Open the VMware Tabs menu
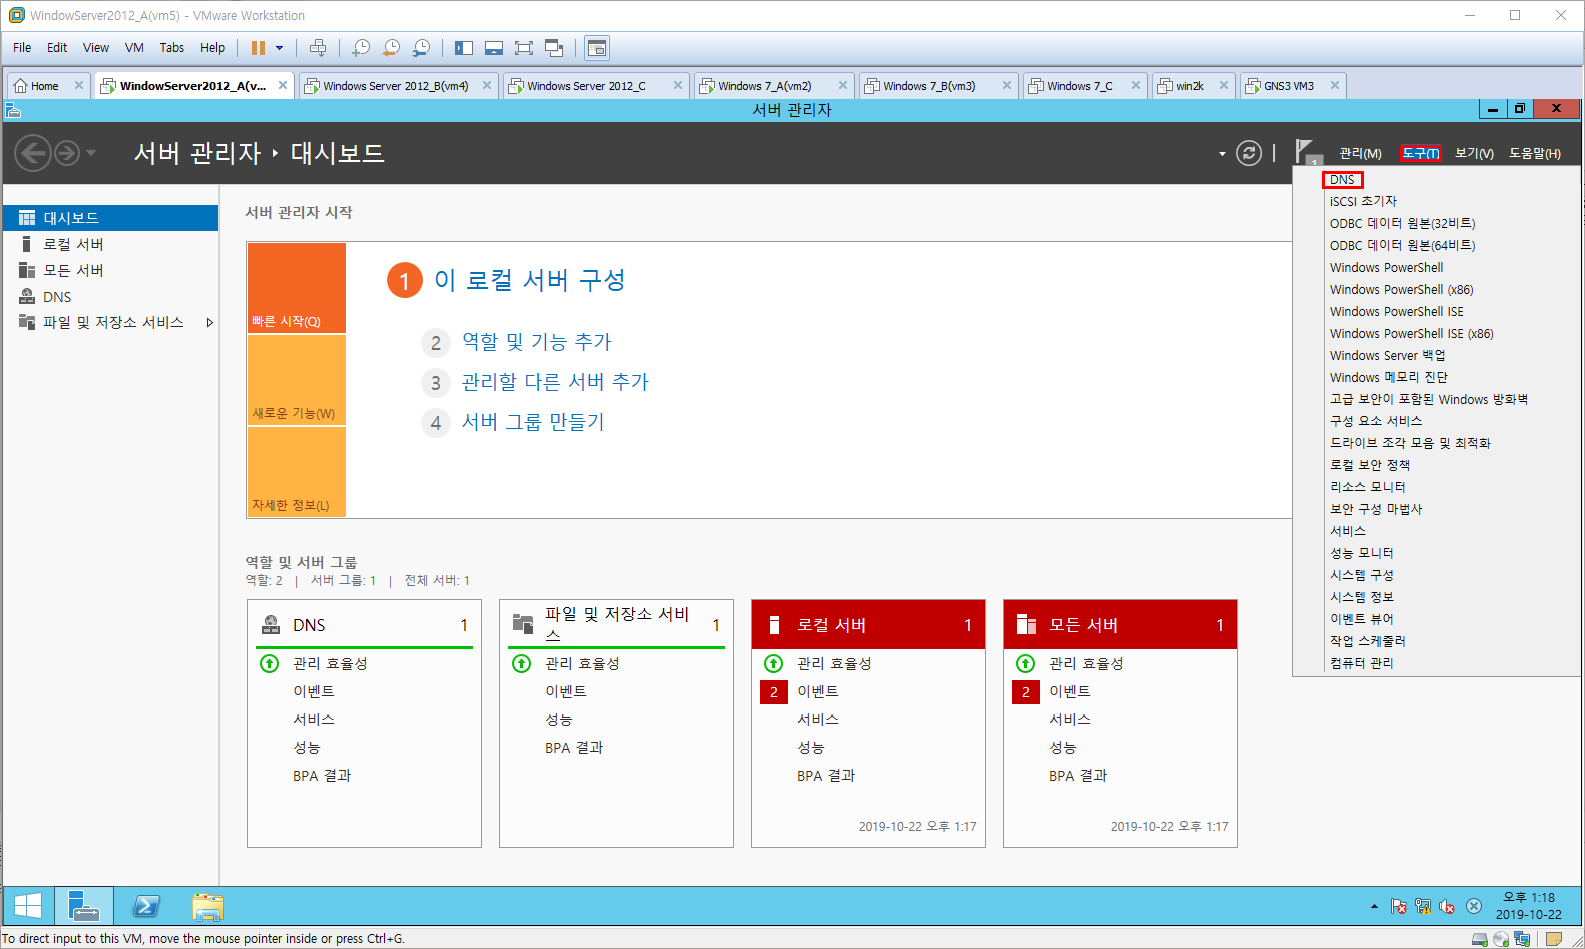Image resolution: width=1585 pixels, height=949 pixels. pos(172,47)
